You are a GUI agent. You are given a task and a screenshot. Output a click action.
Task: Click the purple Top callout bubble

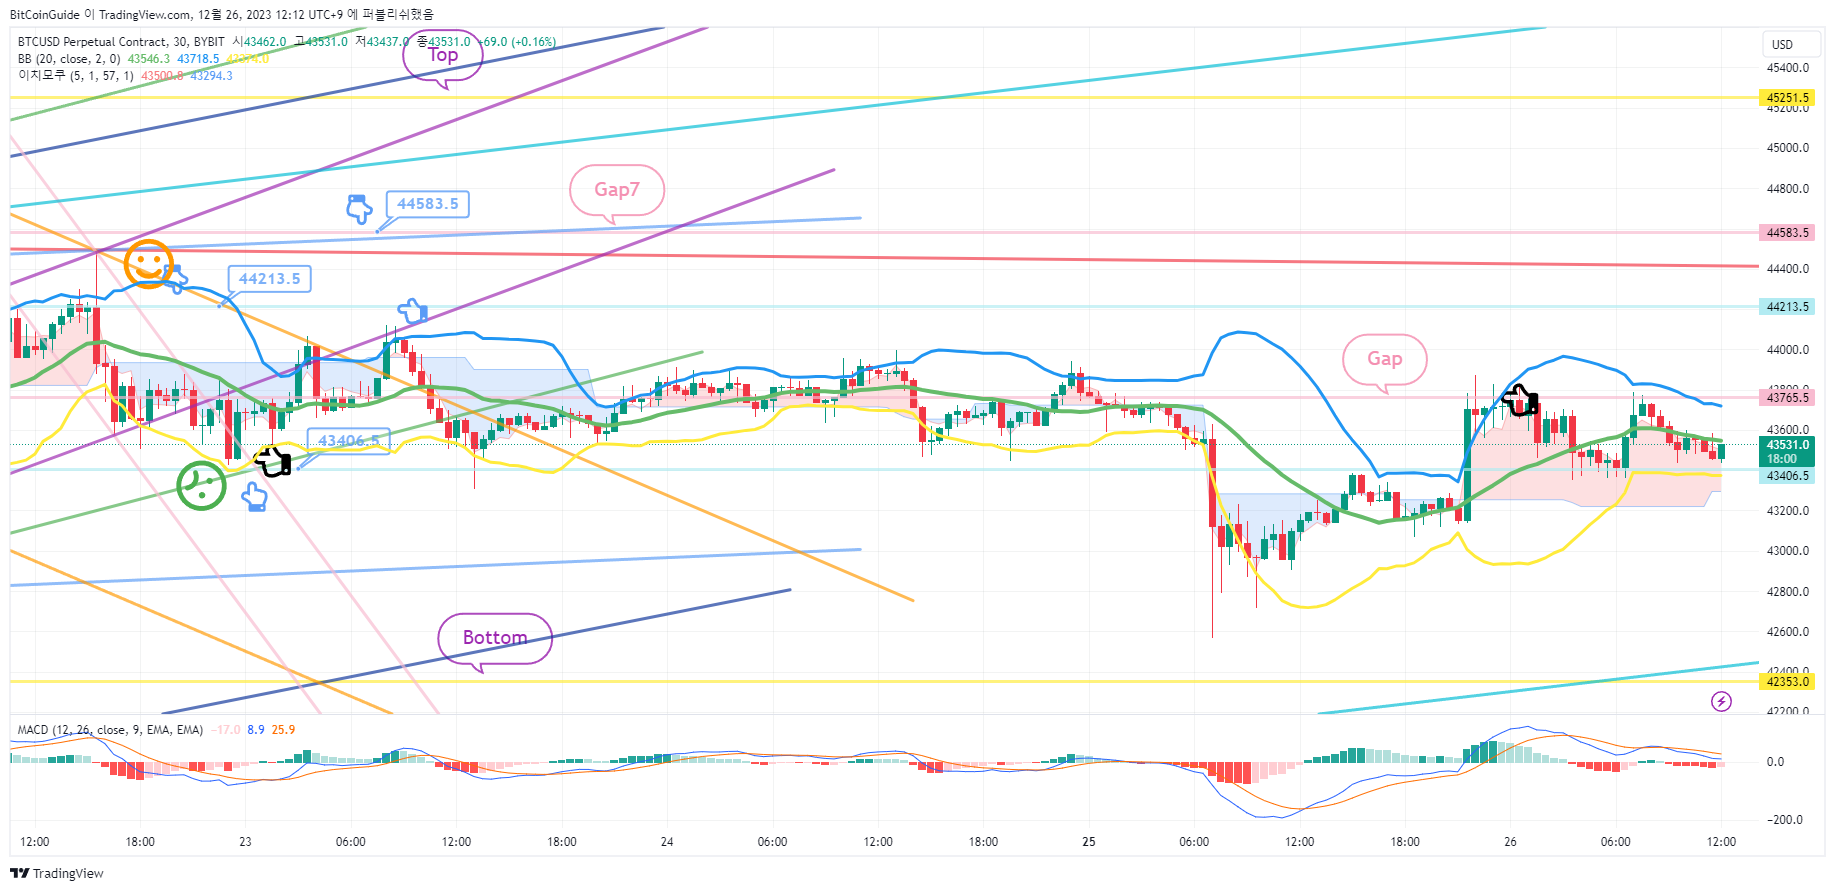point(443,56)
